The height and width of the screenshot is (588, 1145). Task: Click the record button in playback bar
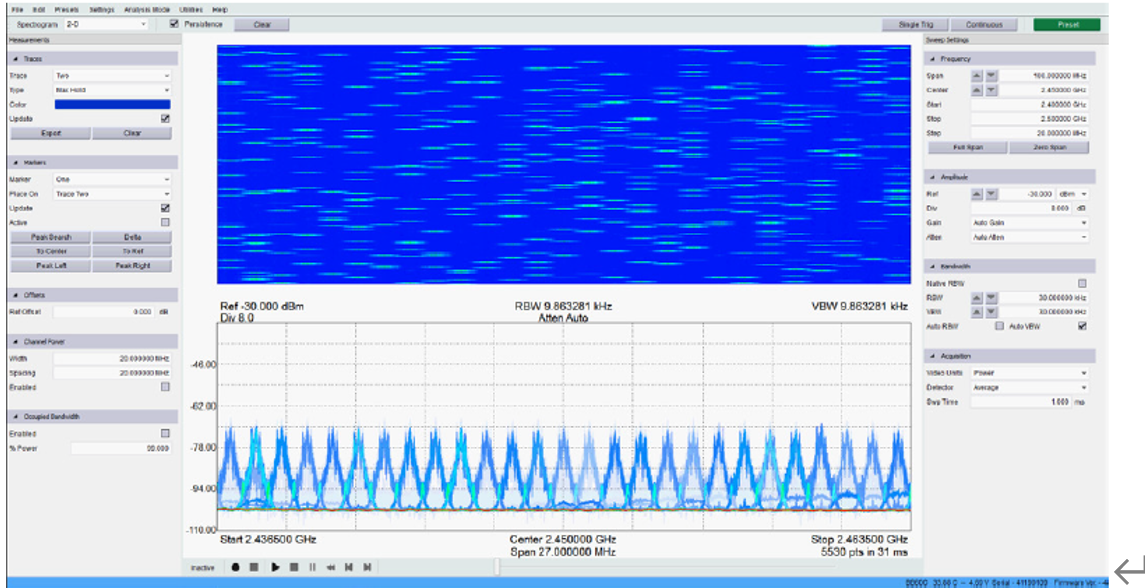[236, 567]
